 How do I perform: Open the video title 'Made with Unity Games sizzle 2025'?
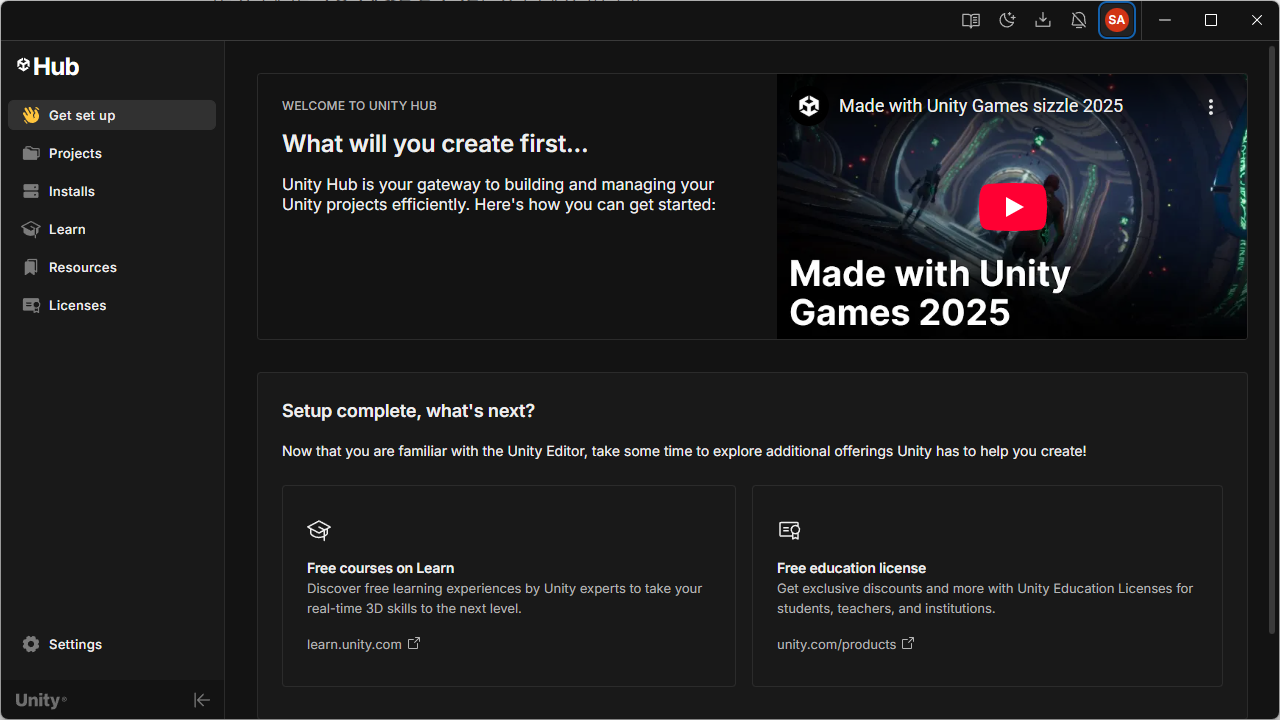click(x=981, y=106)
